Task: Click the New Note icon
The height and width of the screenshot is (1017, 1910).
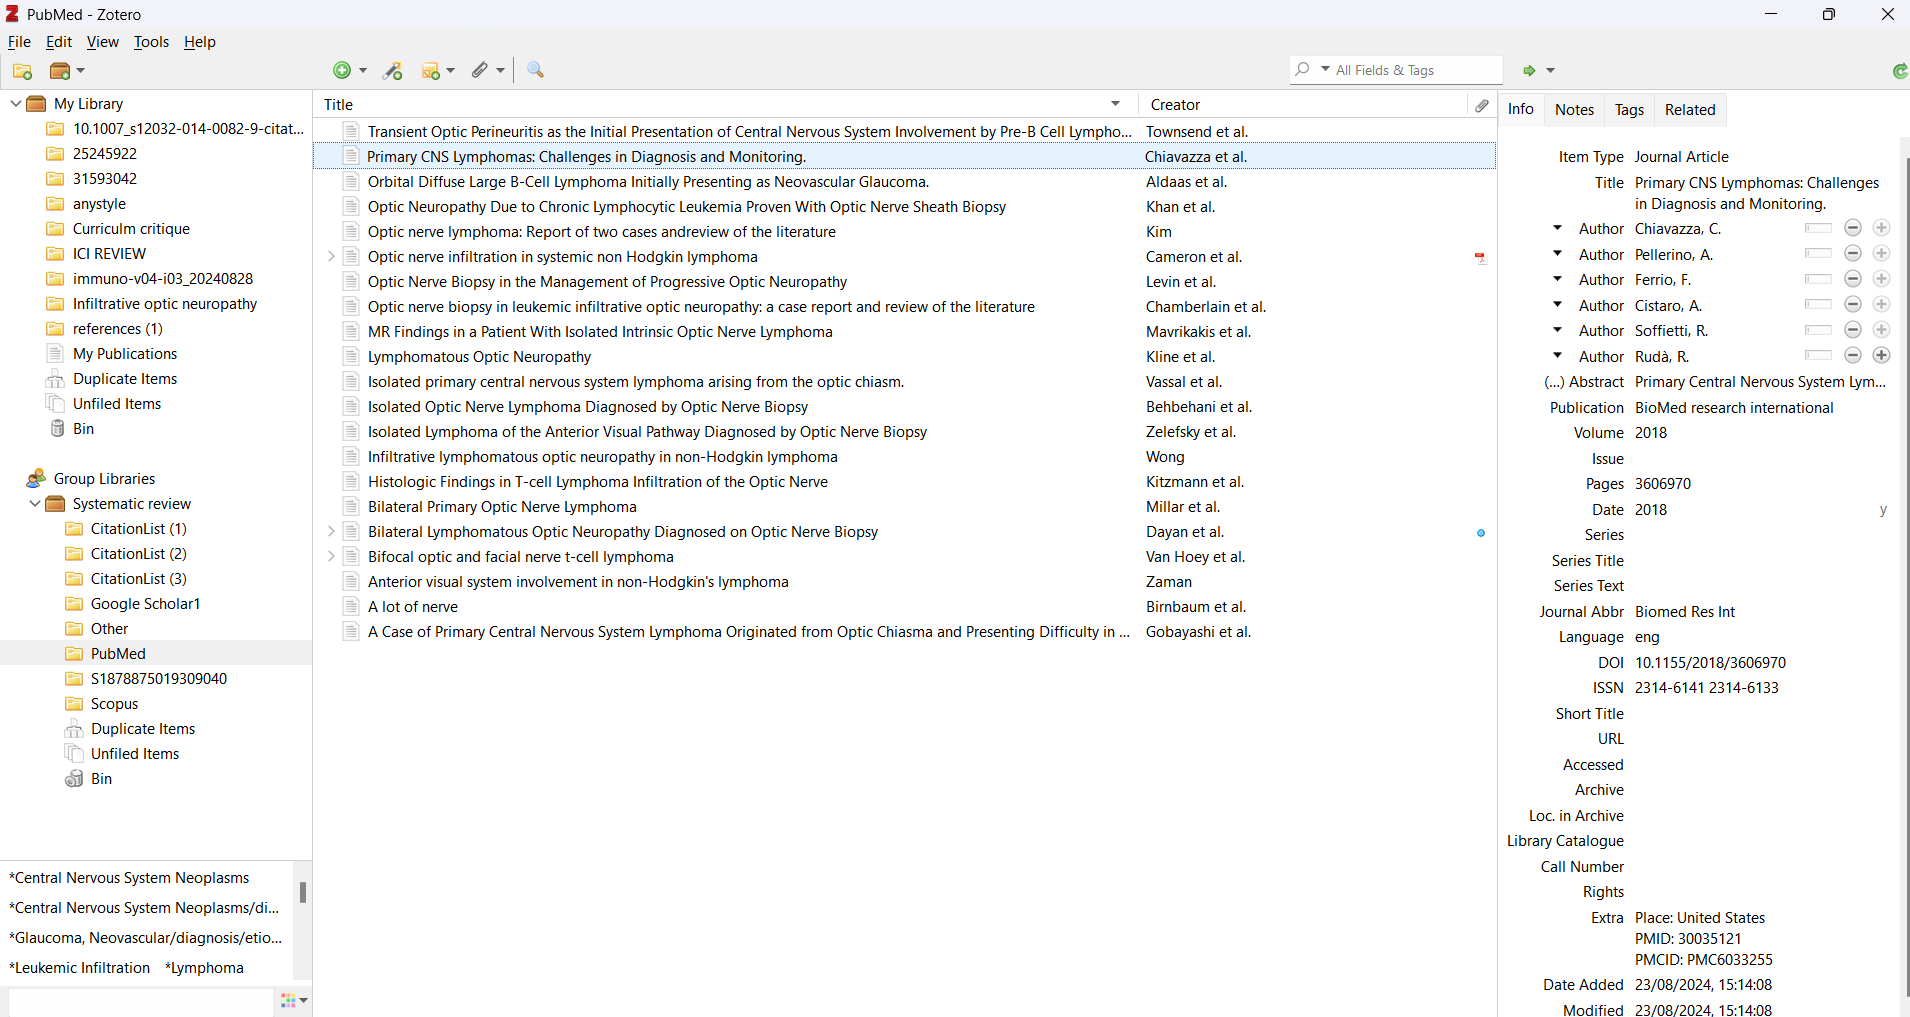Action: pos(431,70)
